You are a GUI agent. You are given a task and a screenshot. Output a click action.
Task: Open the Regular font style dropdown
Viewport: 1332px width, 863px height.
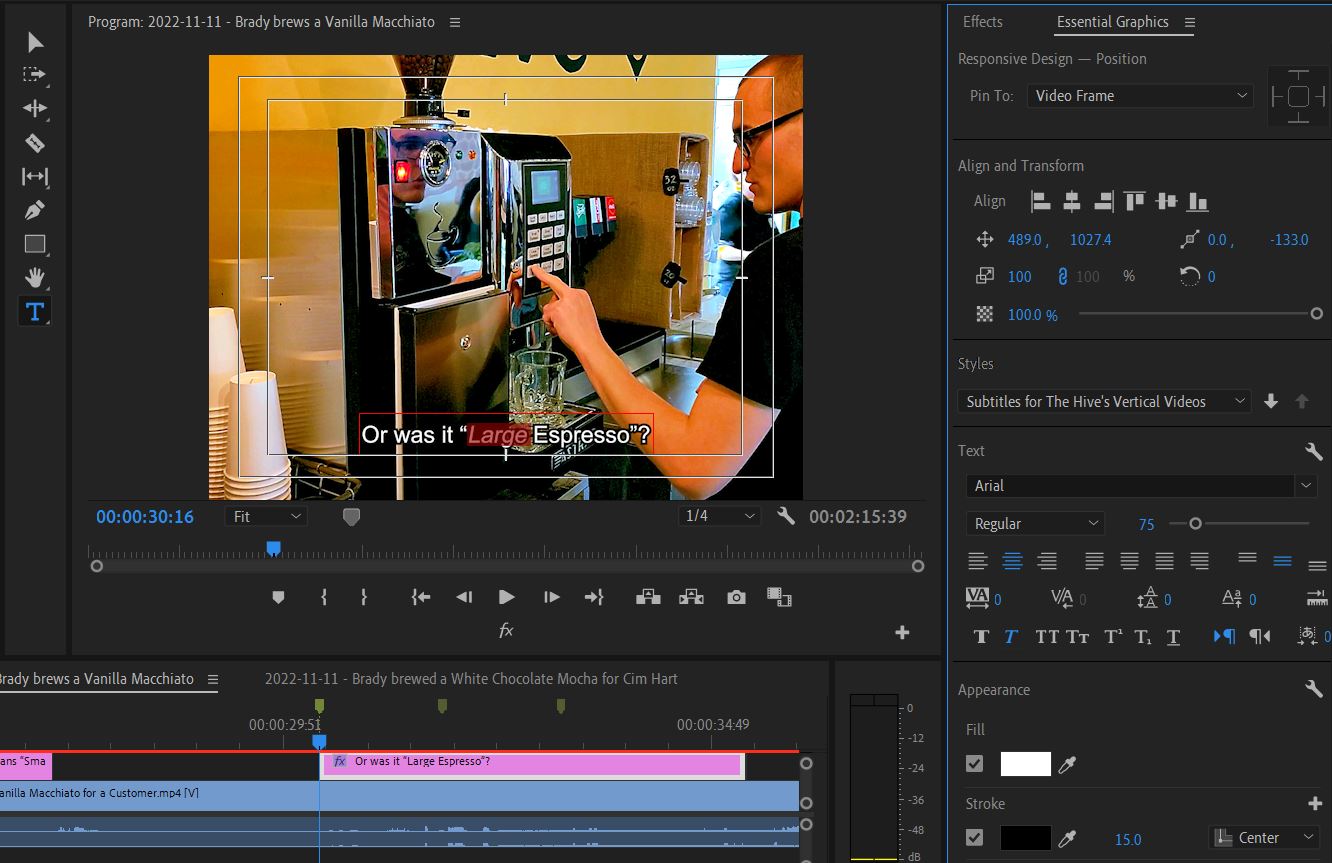tap(1035, 523)
